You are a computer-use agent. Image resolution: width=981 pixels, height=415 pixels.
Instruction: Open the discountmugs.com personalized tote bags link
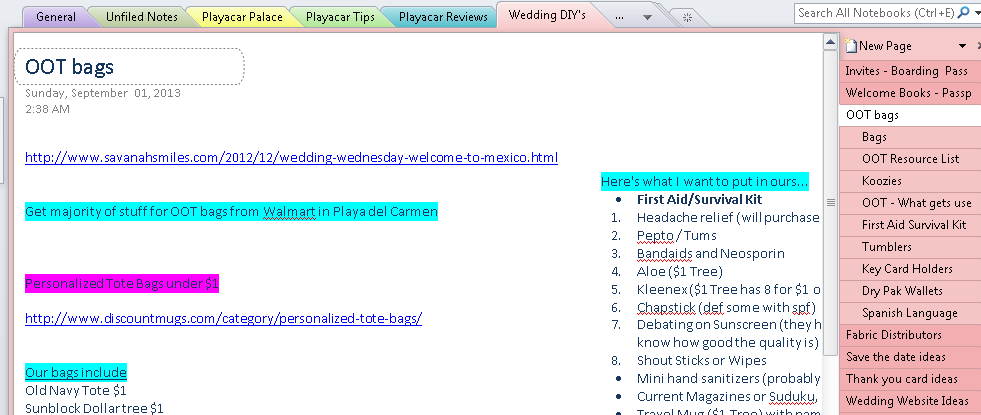(223, 319)
